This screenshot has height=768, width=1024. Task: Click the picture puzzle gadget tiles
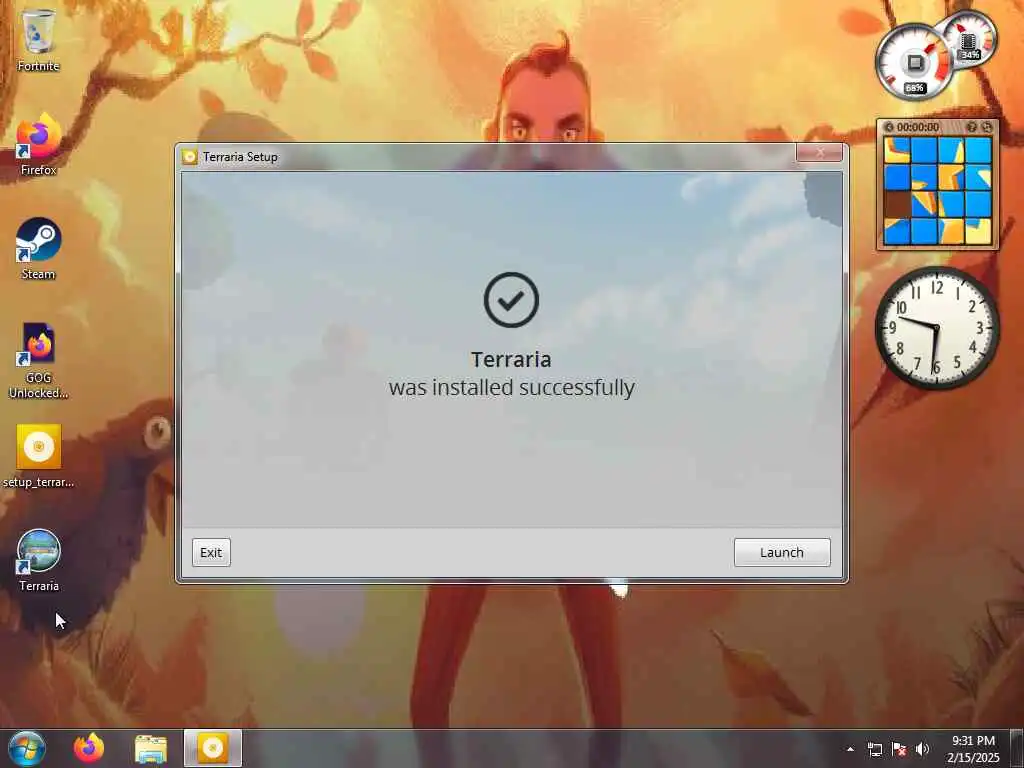[937, 191]
